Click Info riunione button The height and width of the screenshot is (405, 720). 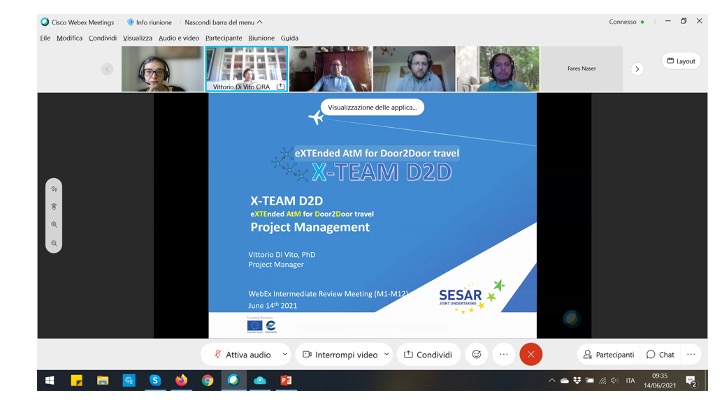[149, 22]
